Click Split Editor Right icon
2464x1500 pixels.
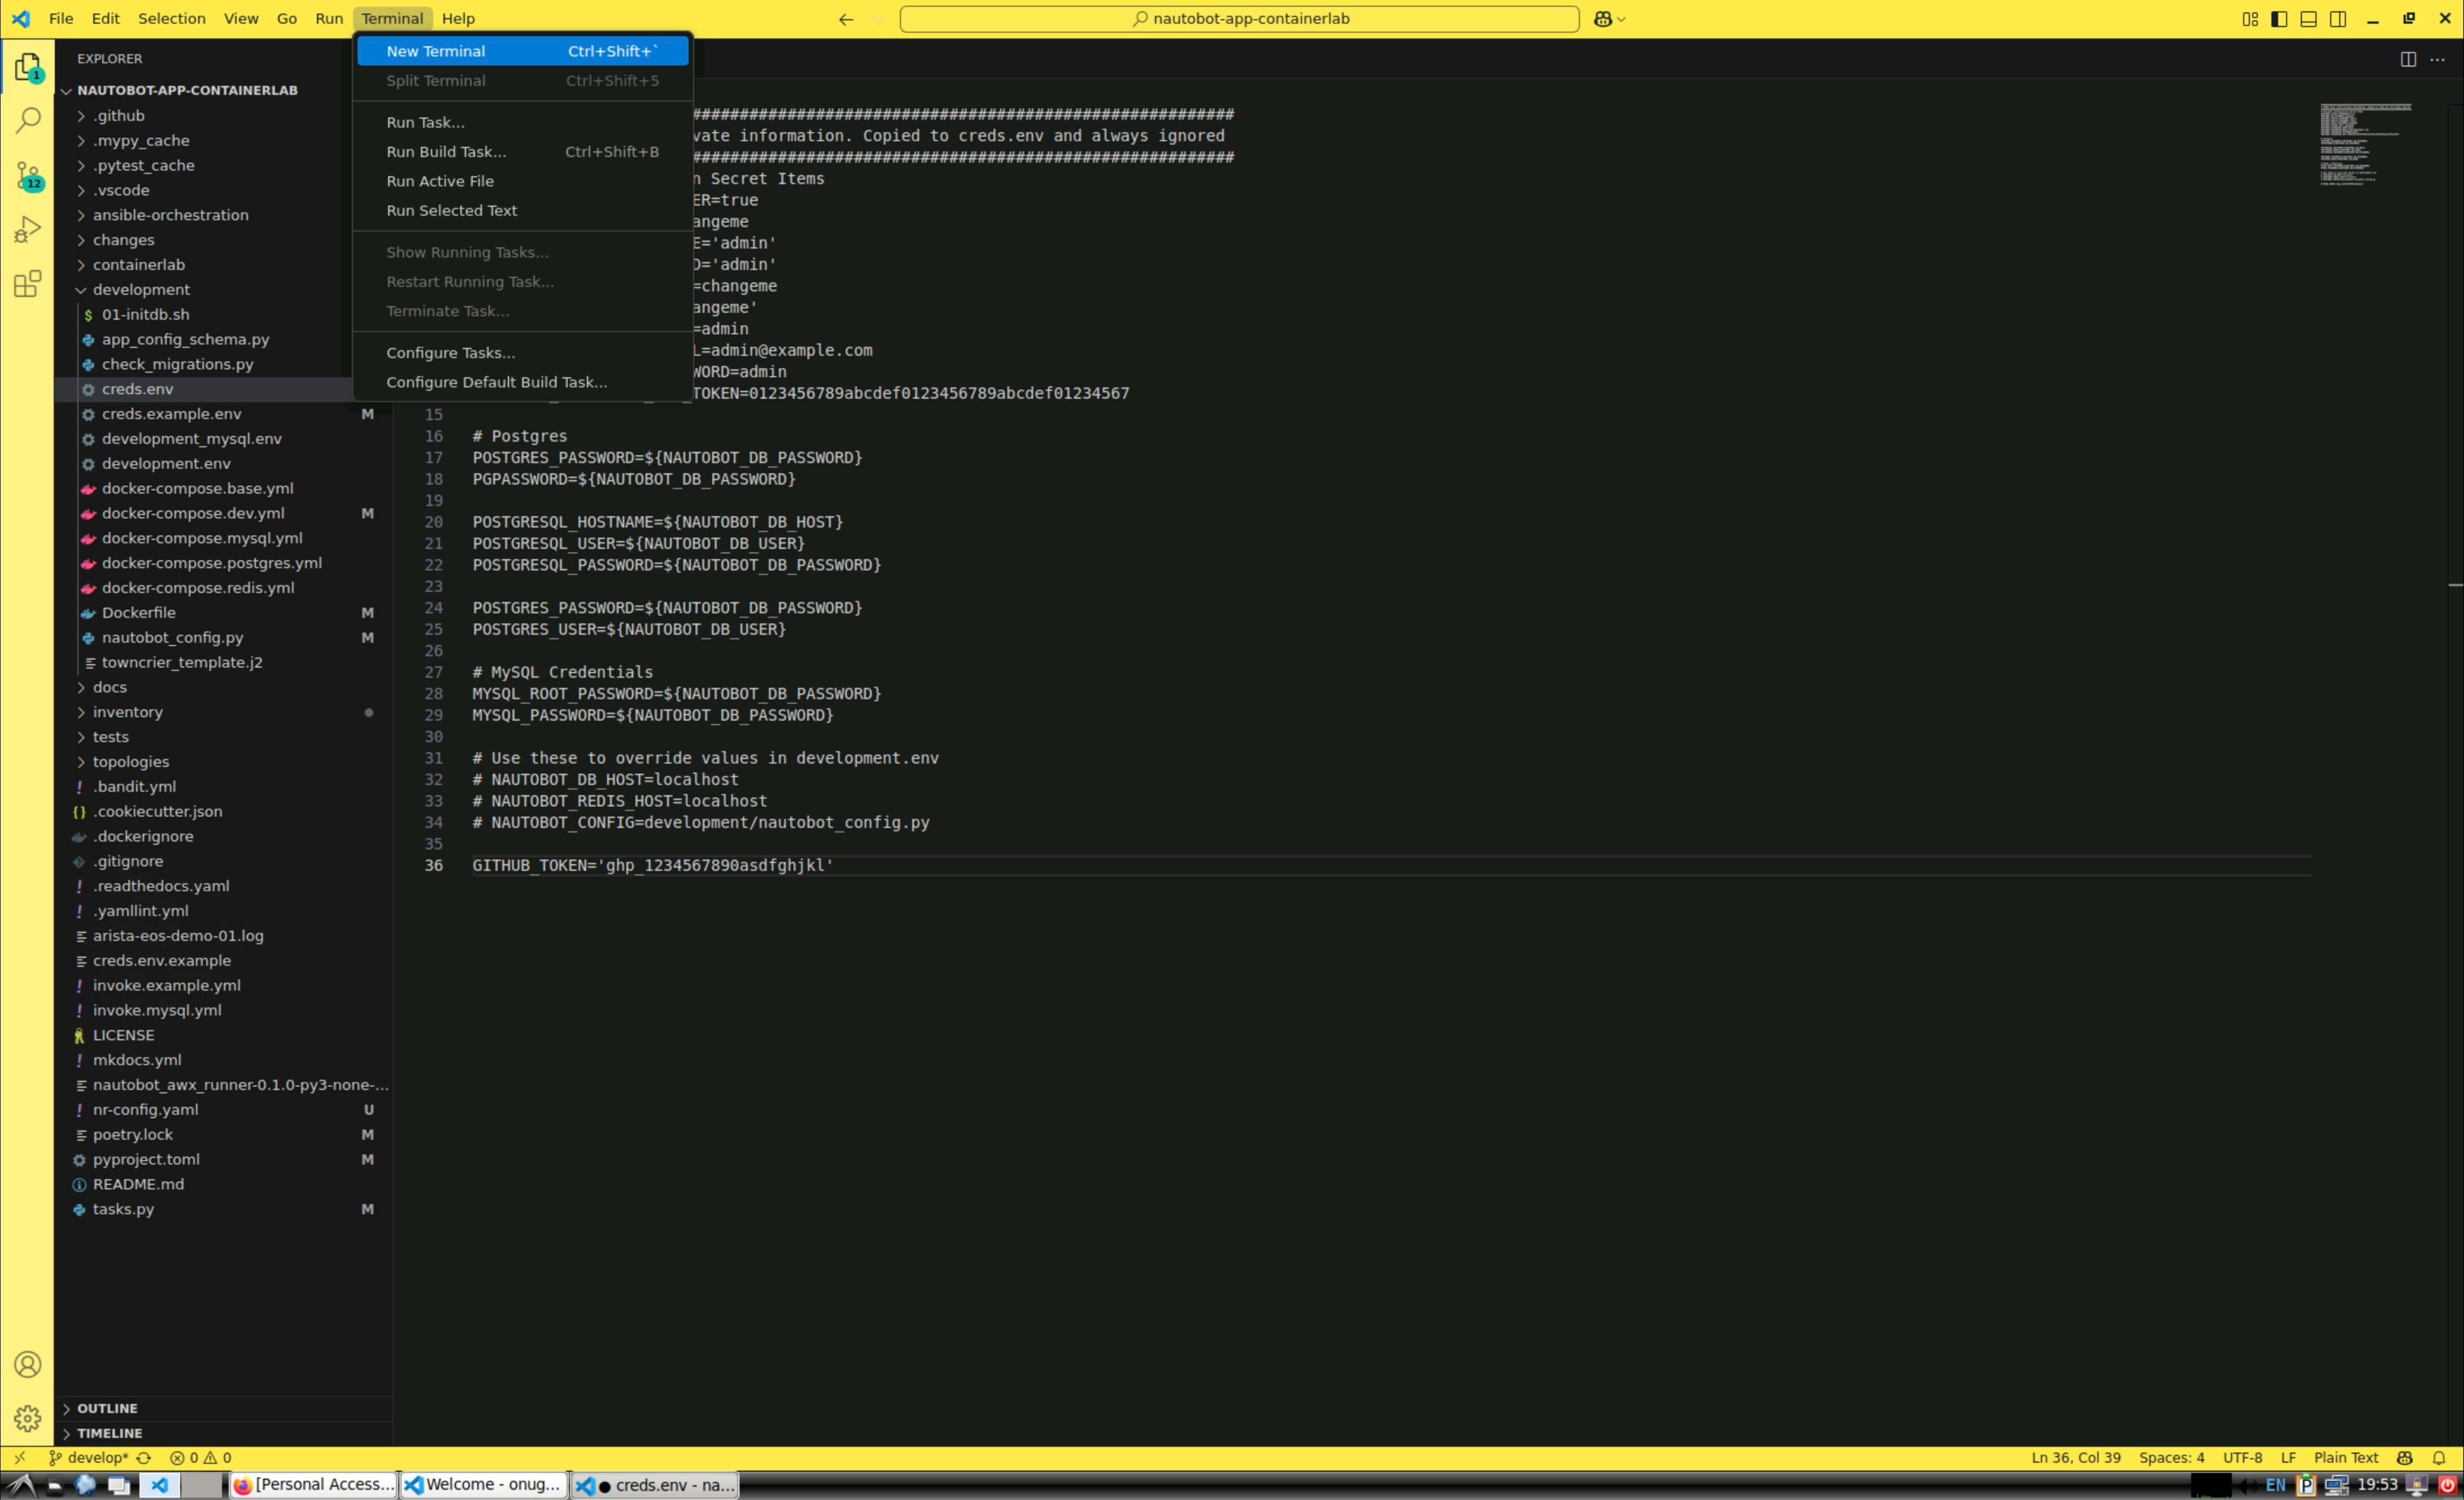click(2408, 59)
